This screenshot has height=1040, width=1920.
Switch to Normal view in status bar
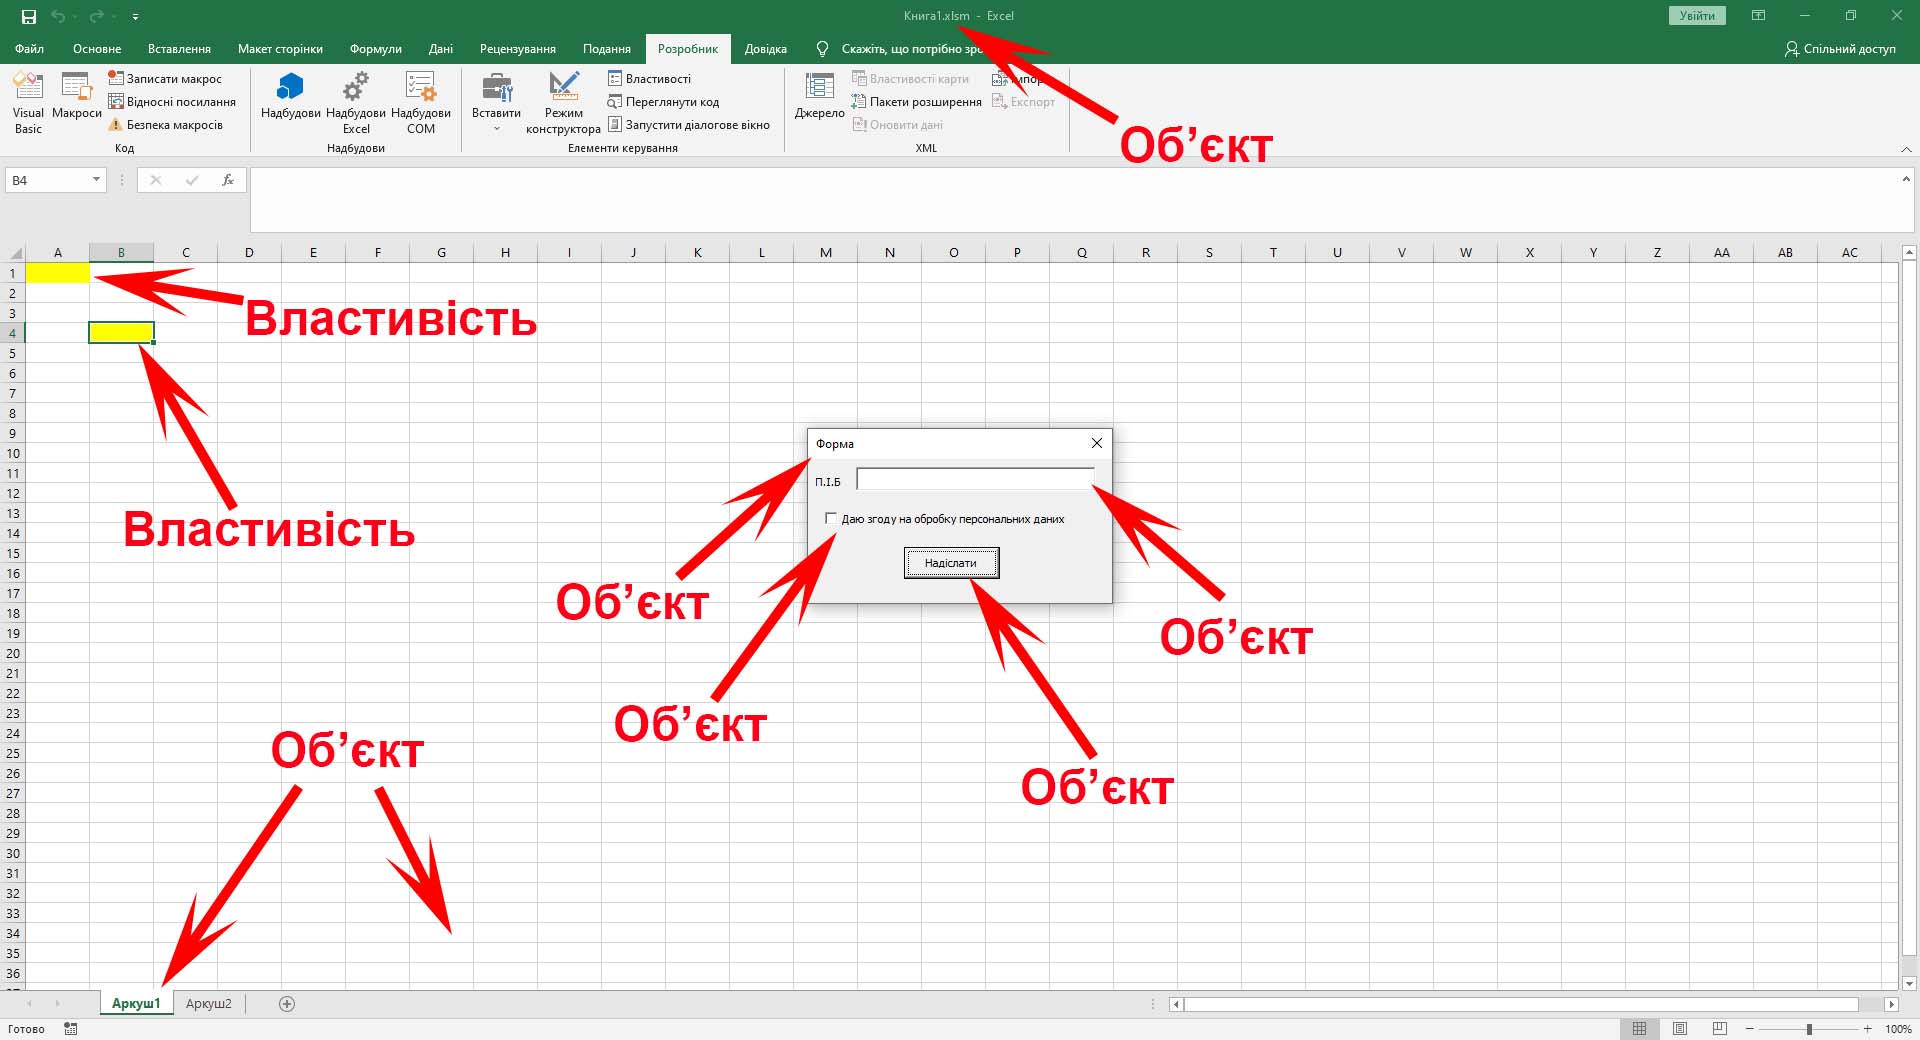(x=1639, y=1029)
